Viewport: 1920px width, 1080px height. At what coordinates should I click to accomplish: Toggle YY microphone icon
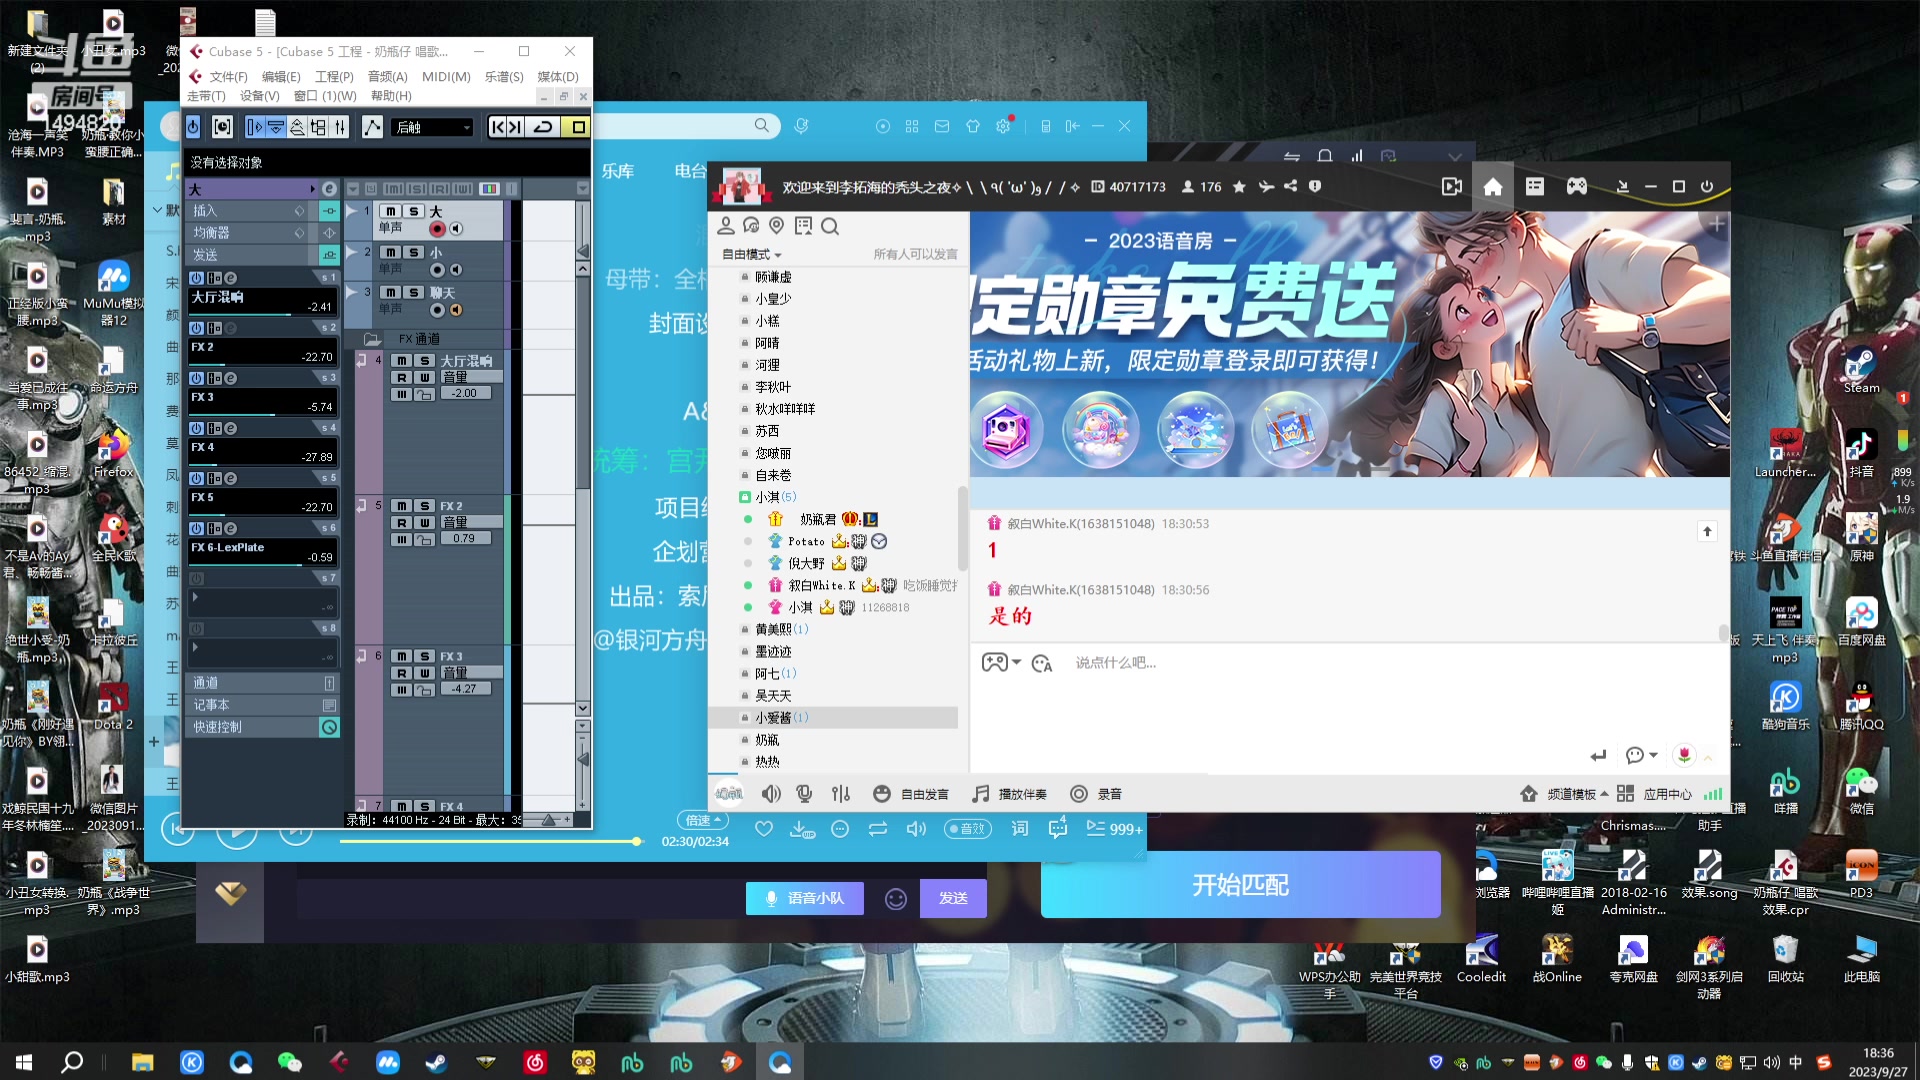[804, 794]
